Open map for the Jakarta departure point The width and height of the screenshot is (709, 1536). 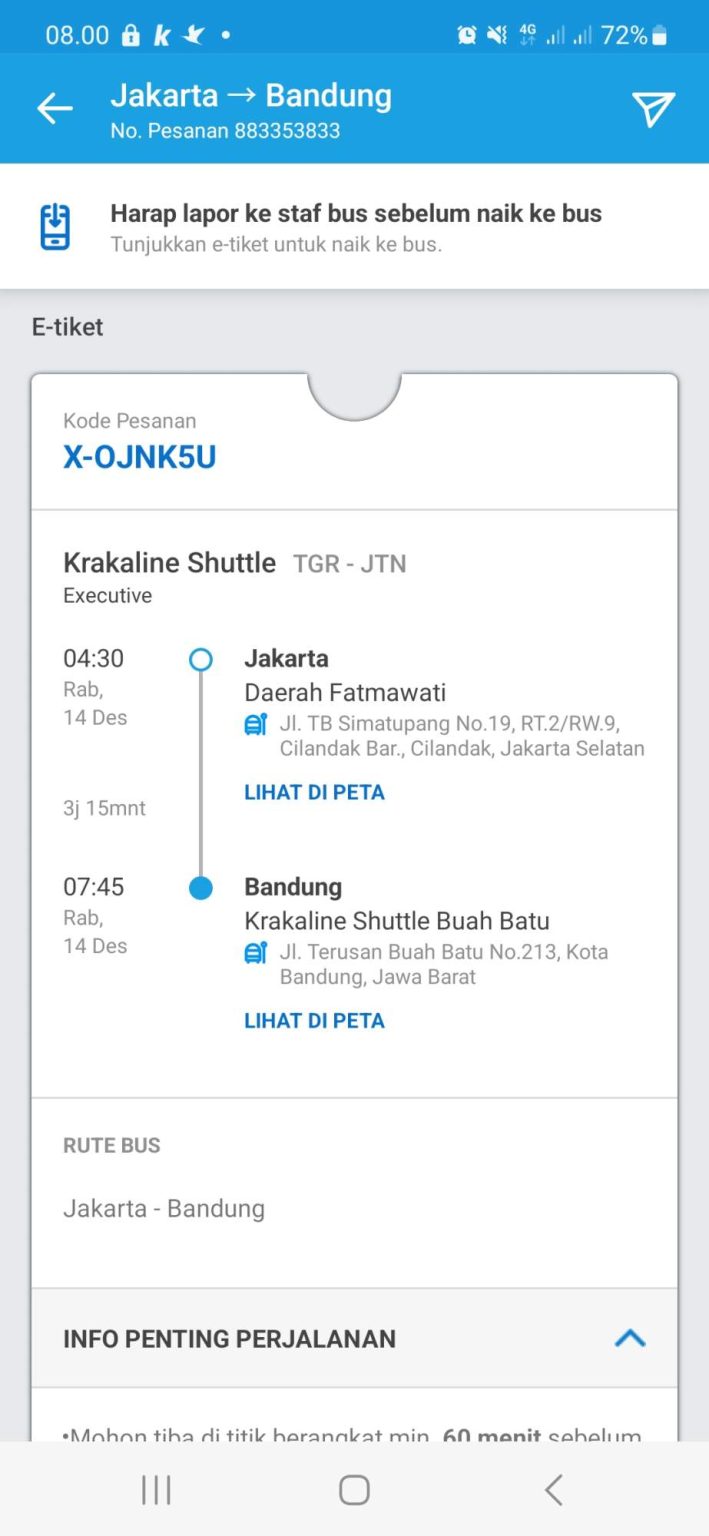click(x=314, y=792)
